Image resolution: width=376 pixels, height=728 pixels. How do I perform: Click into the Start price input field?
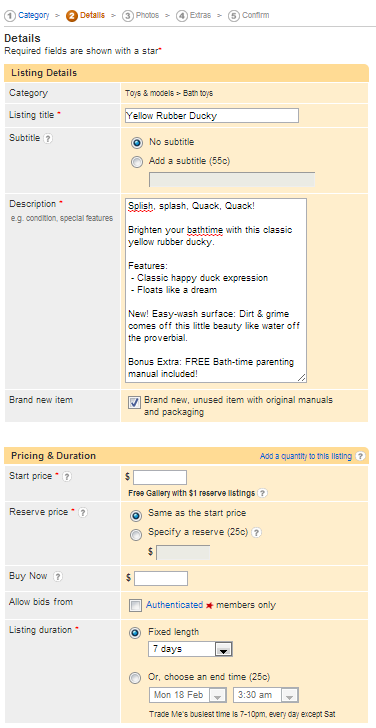click(160, 477)
